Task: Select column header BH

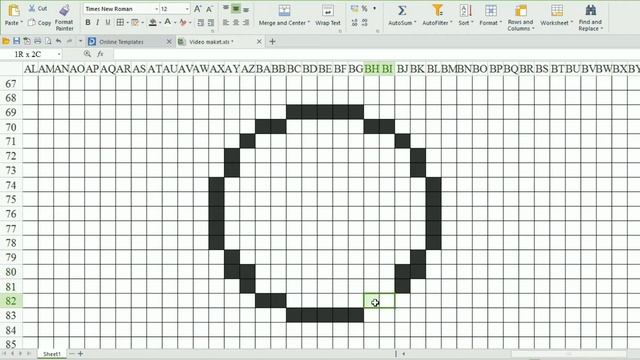Action: click(x=371, y=69)
